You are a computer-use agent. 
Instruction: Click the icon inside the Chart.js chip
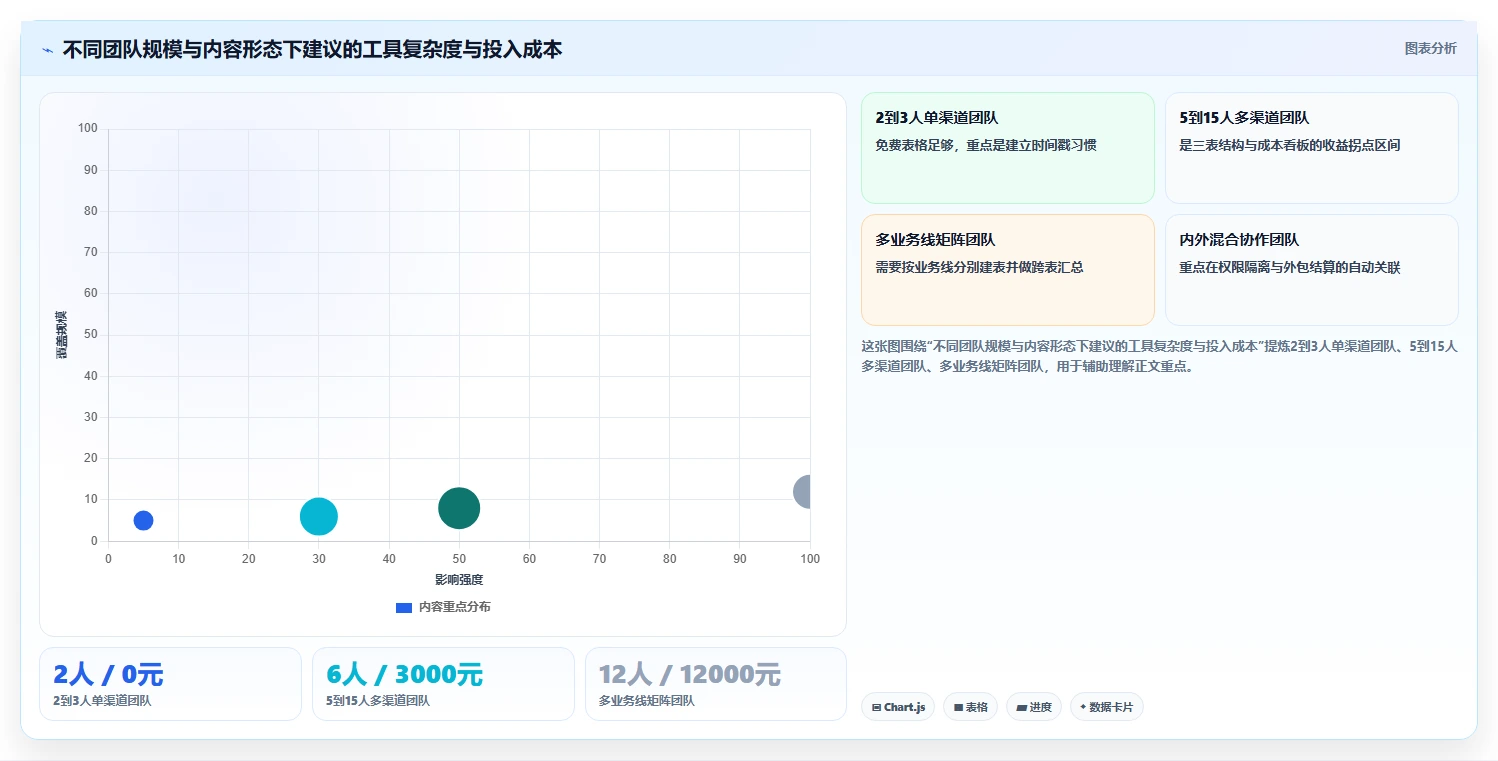pos(876,707)
